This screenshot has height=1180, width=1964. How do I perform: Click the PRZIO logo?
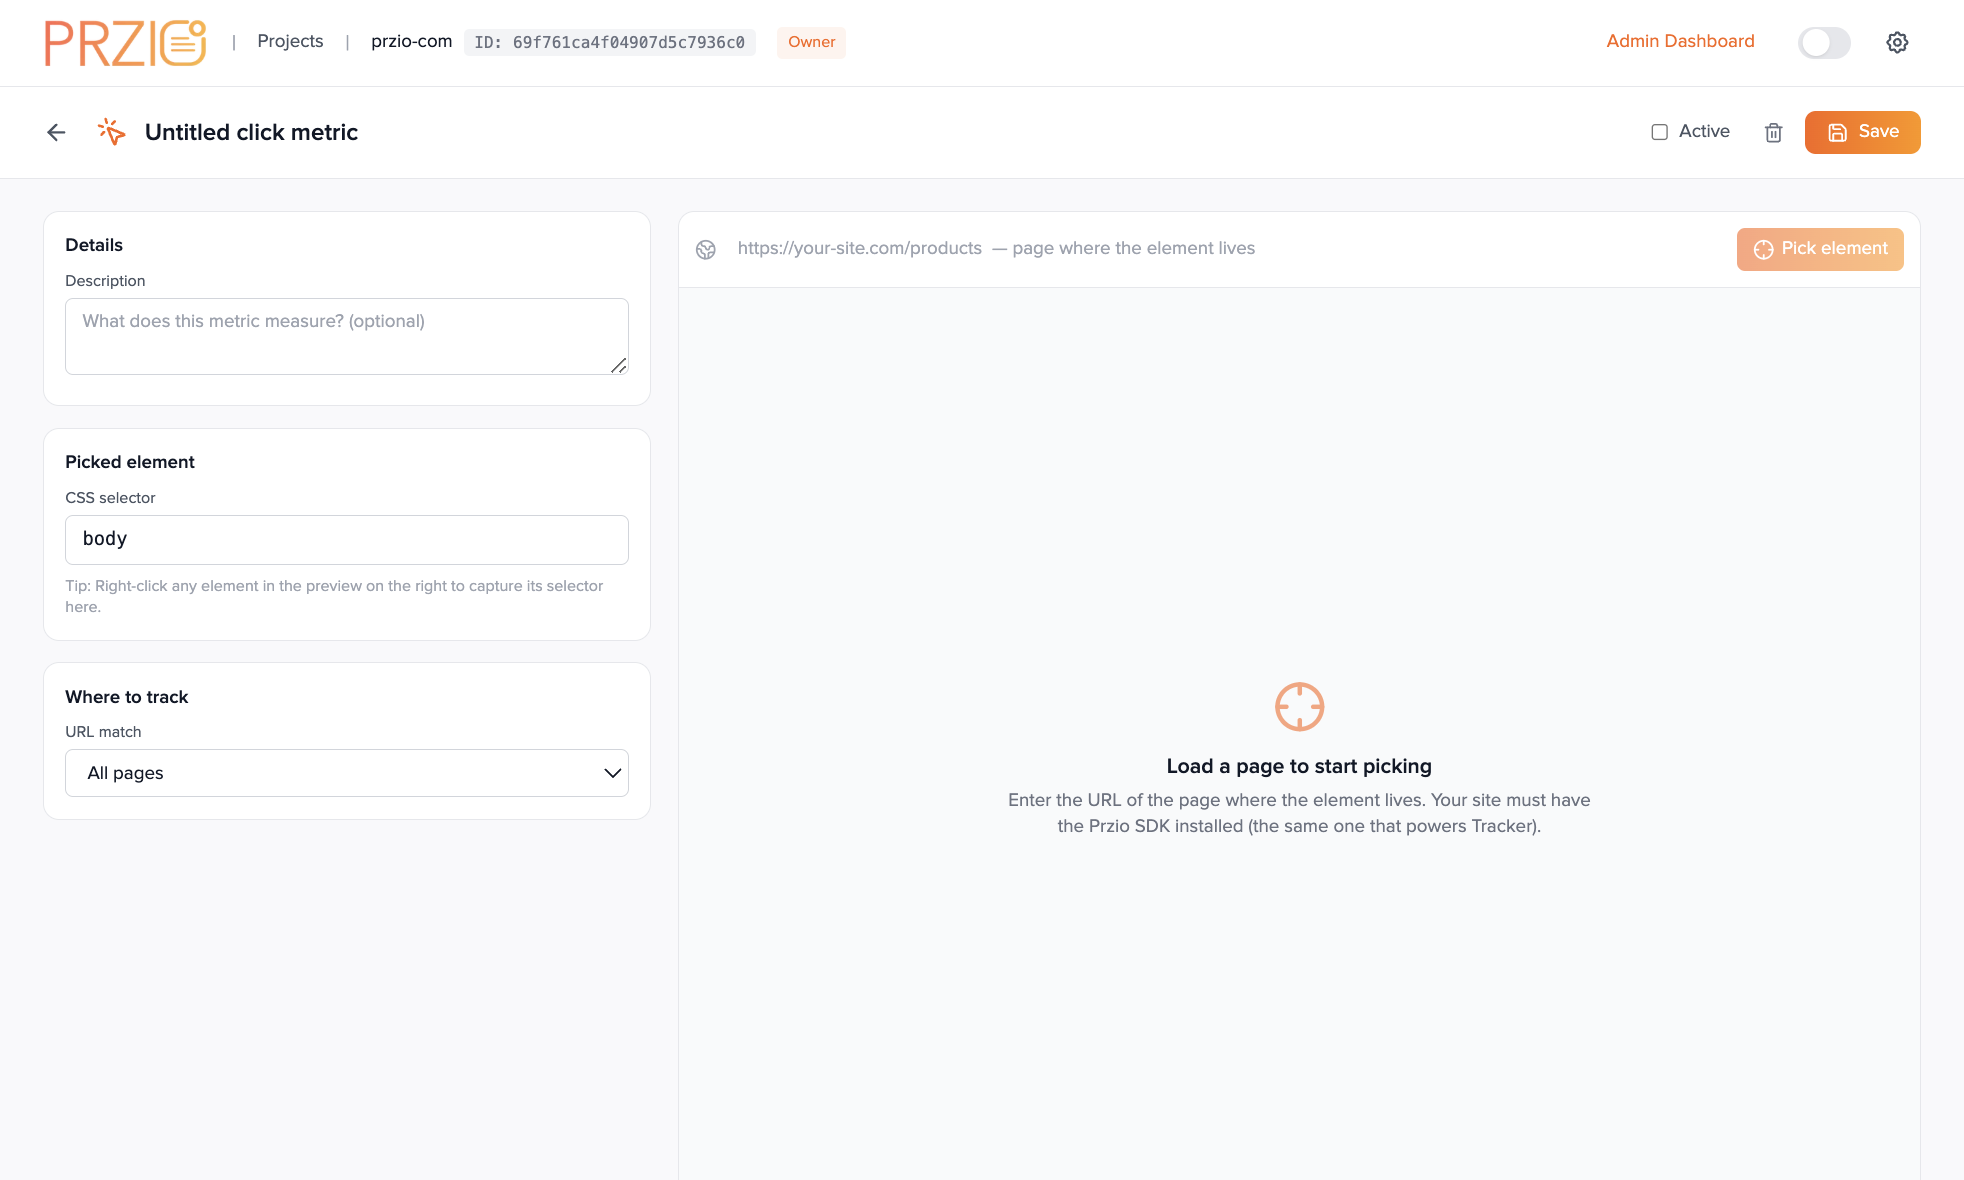[x=126, y=43]
